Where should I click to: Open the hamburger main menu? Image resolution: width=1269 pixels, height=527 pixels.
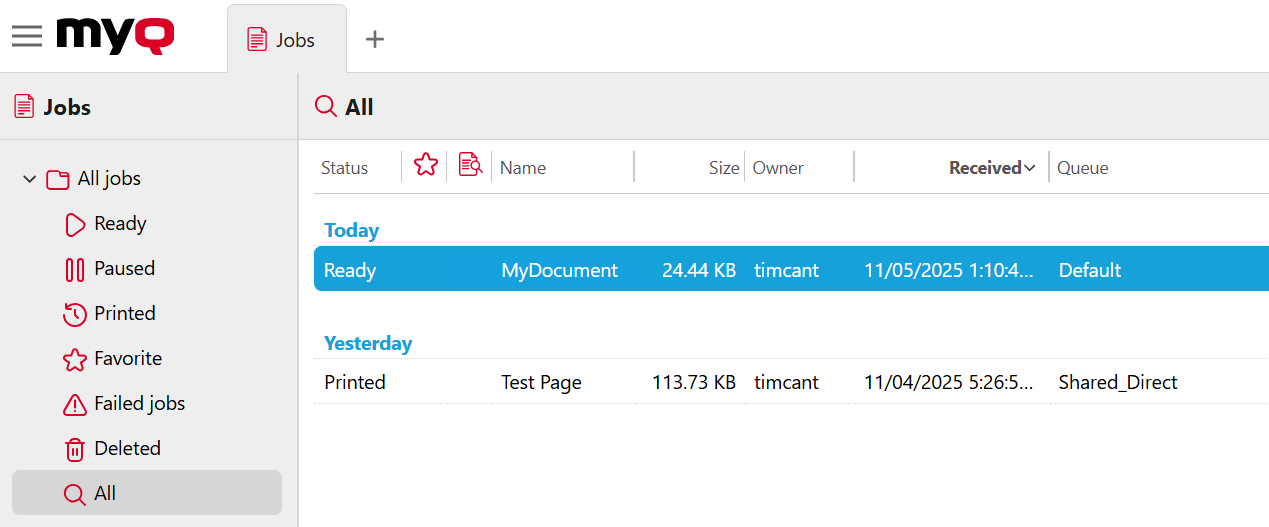pyautogui.click(x=27, y=37)
